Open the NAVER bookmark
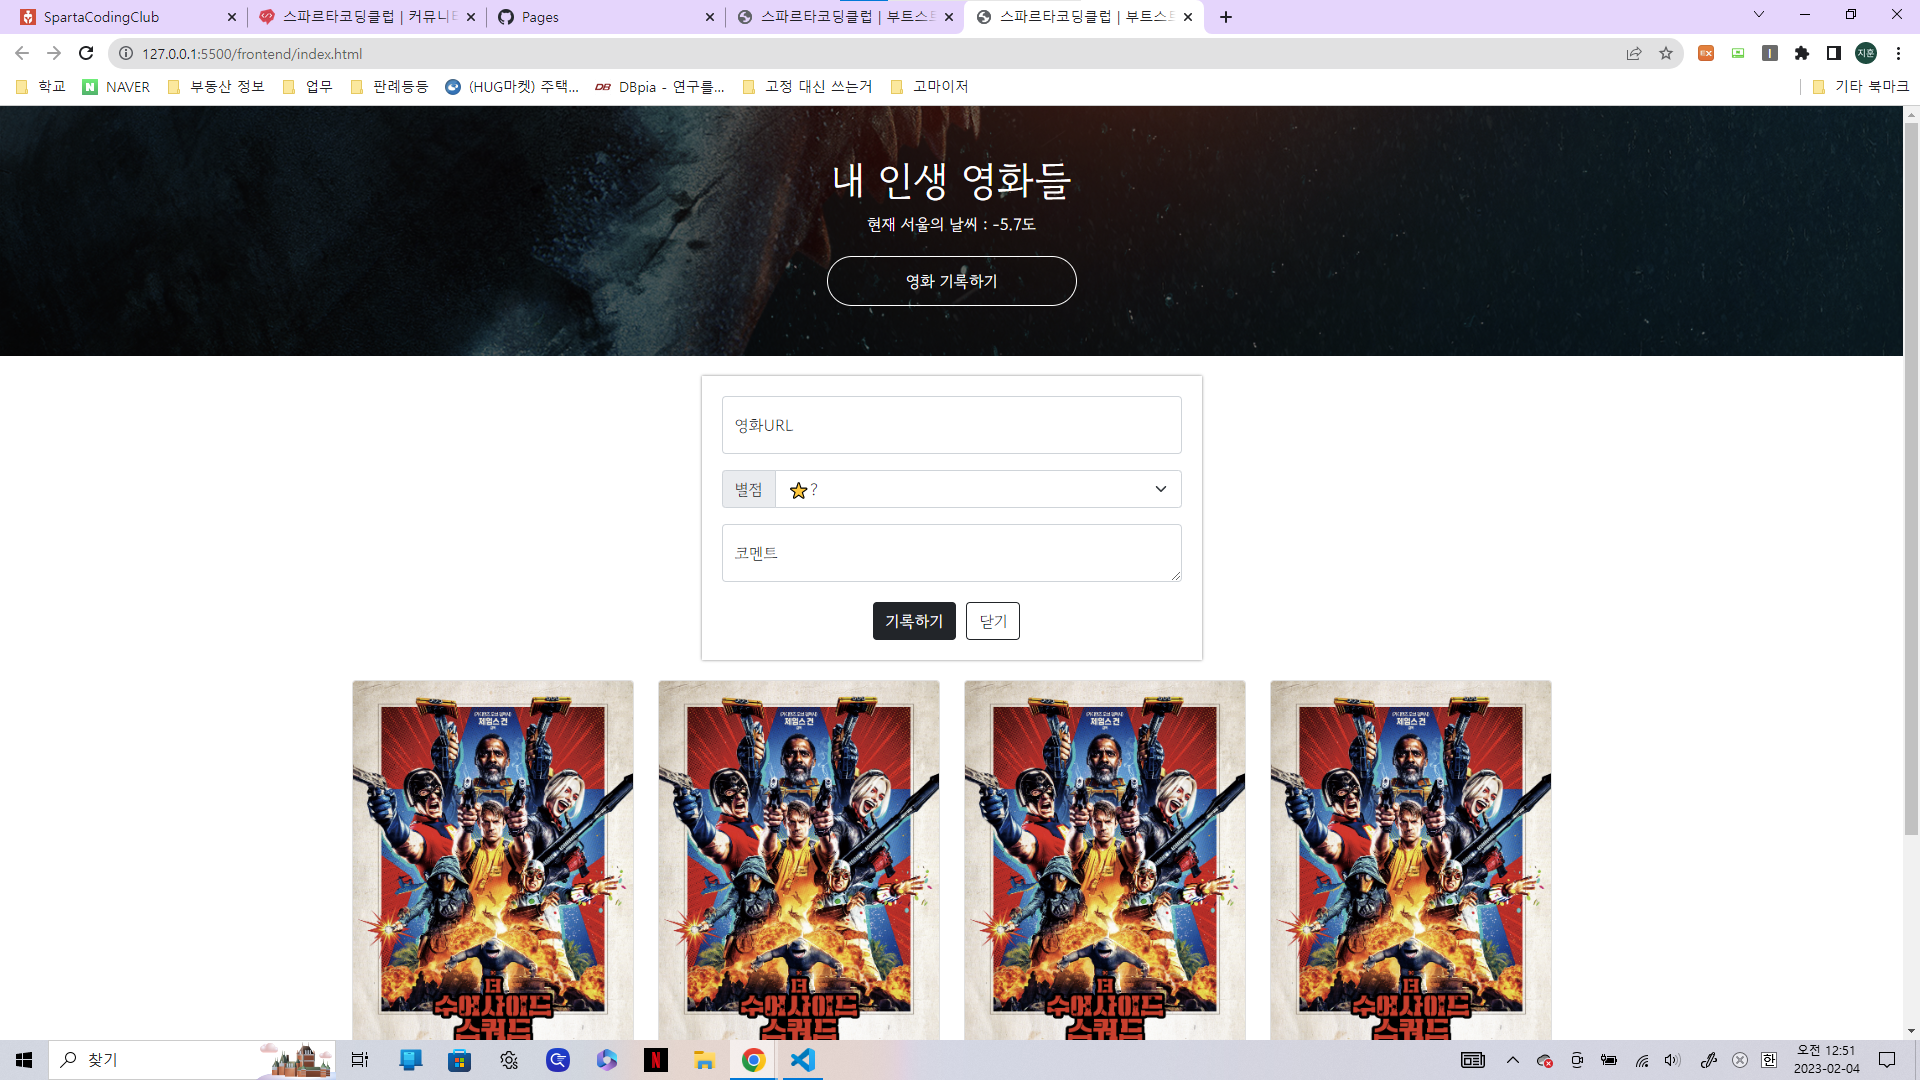This screenshot has width=1920, height=1080. coord(116,87)
